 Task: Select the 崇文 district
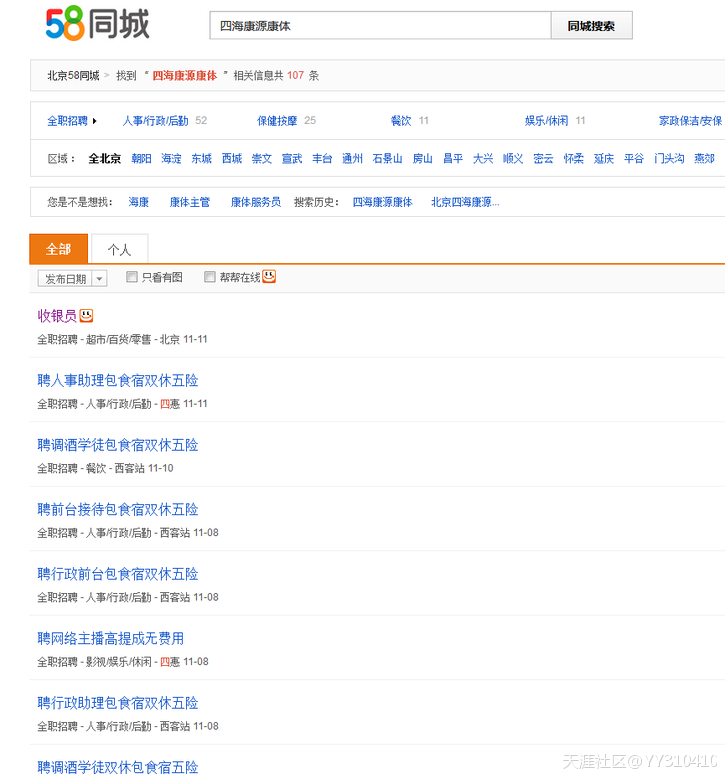coord(262,158)
